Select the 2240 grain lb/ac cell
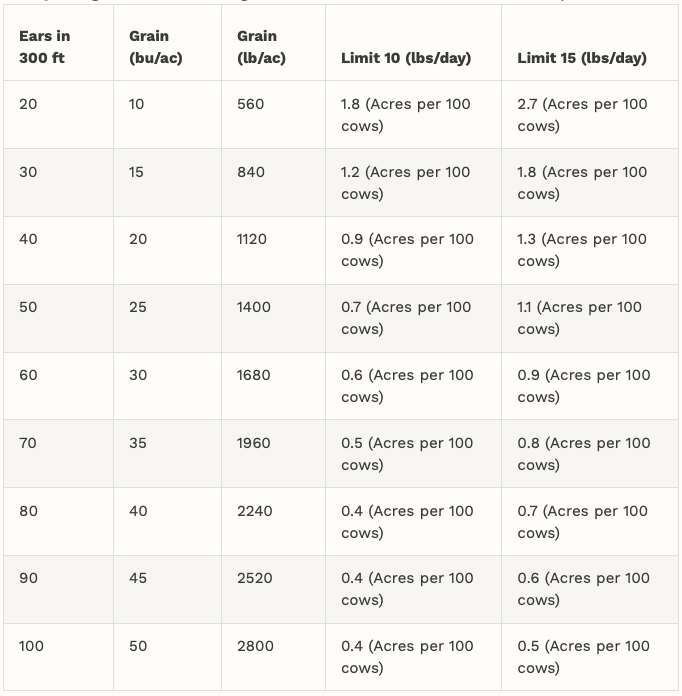Screen dimensions: 682x696 255,511
